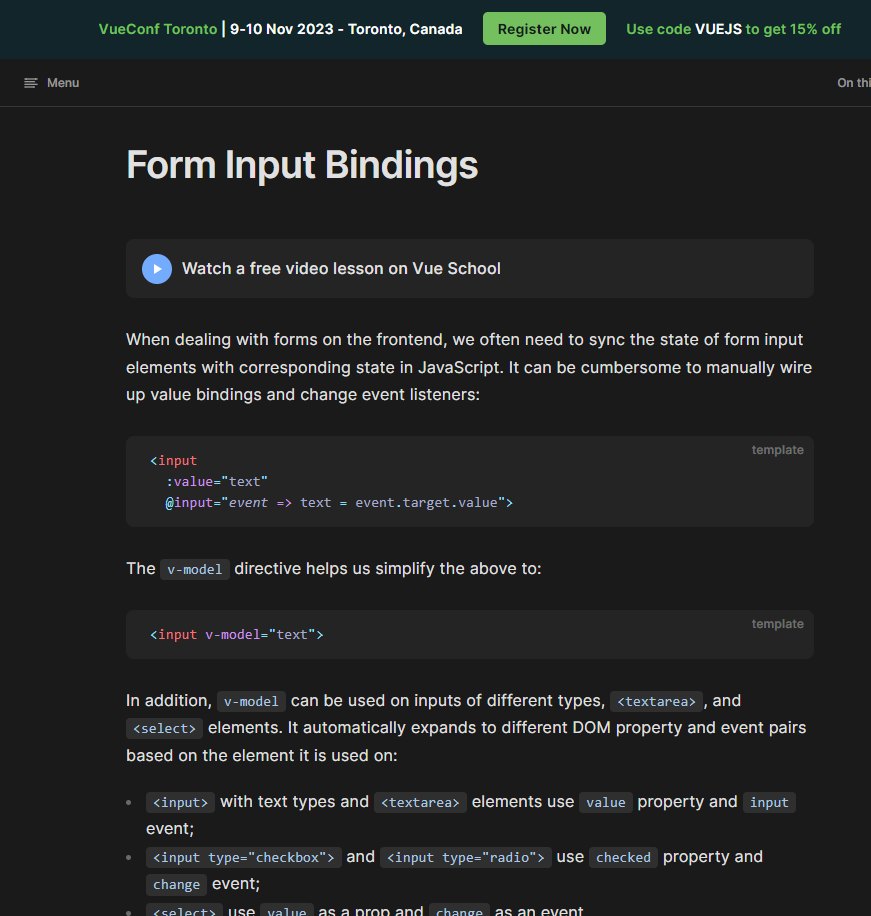Screen dimensions: 871x916
Task: Click the '@input=' event handler code line
Action: pyautogui.click(x=339, y=502)
